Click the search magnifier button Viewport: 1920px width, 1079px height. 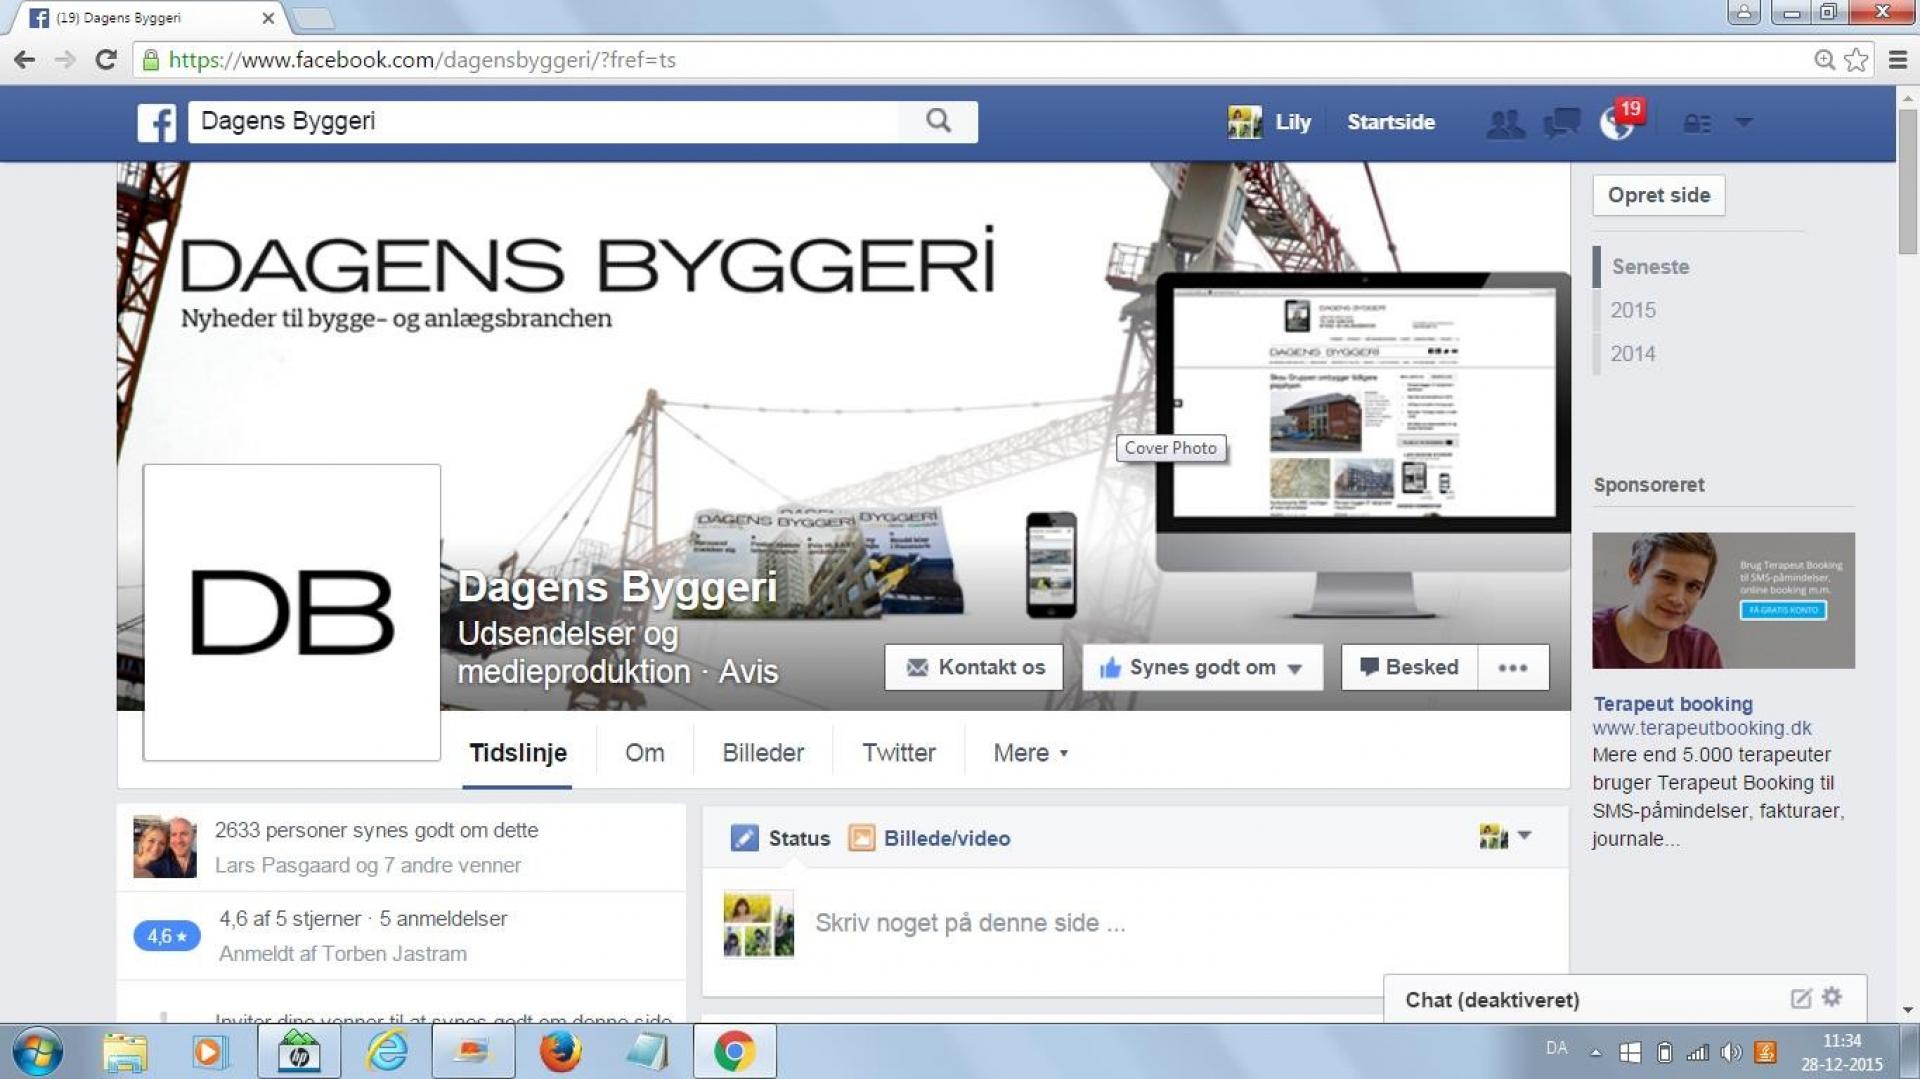pos(937,121)
